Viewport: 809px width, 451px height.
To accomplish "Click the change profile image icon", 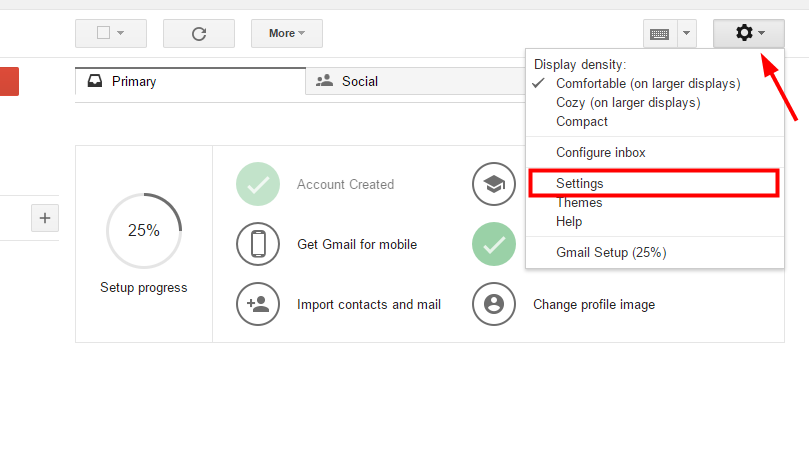I will click(493, 304).
